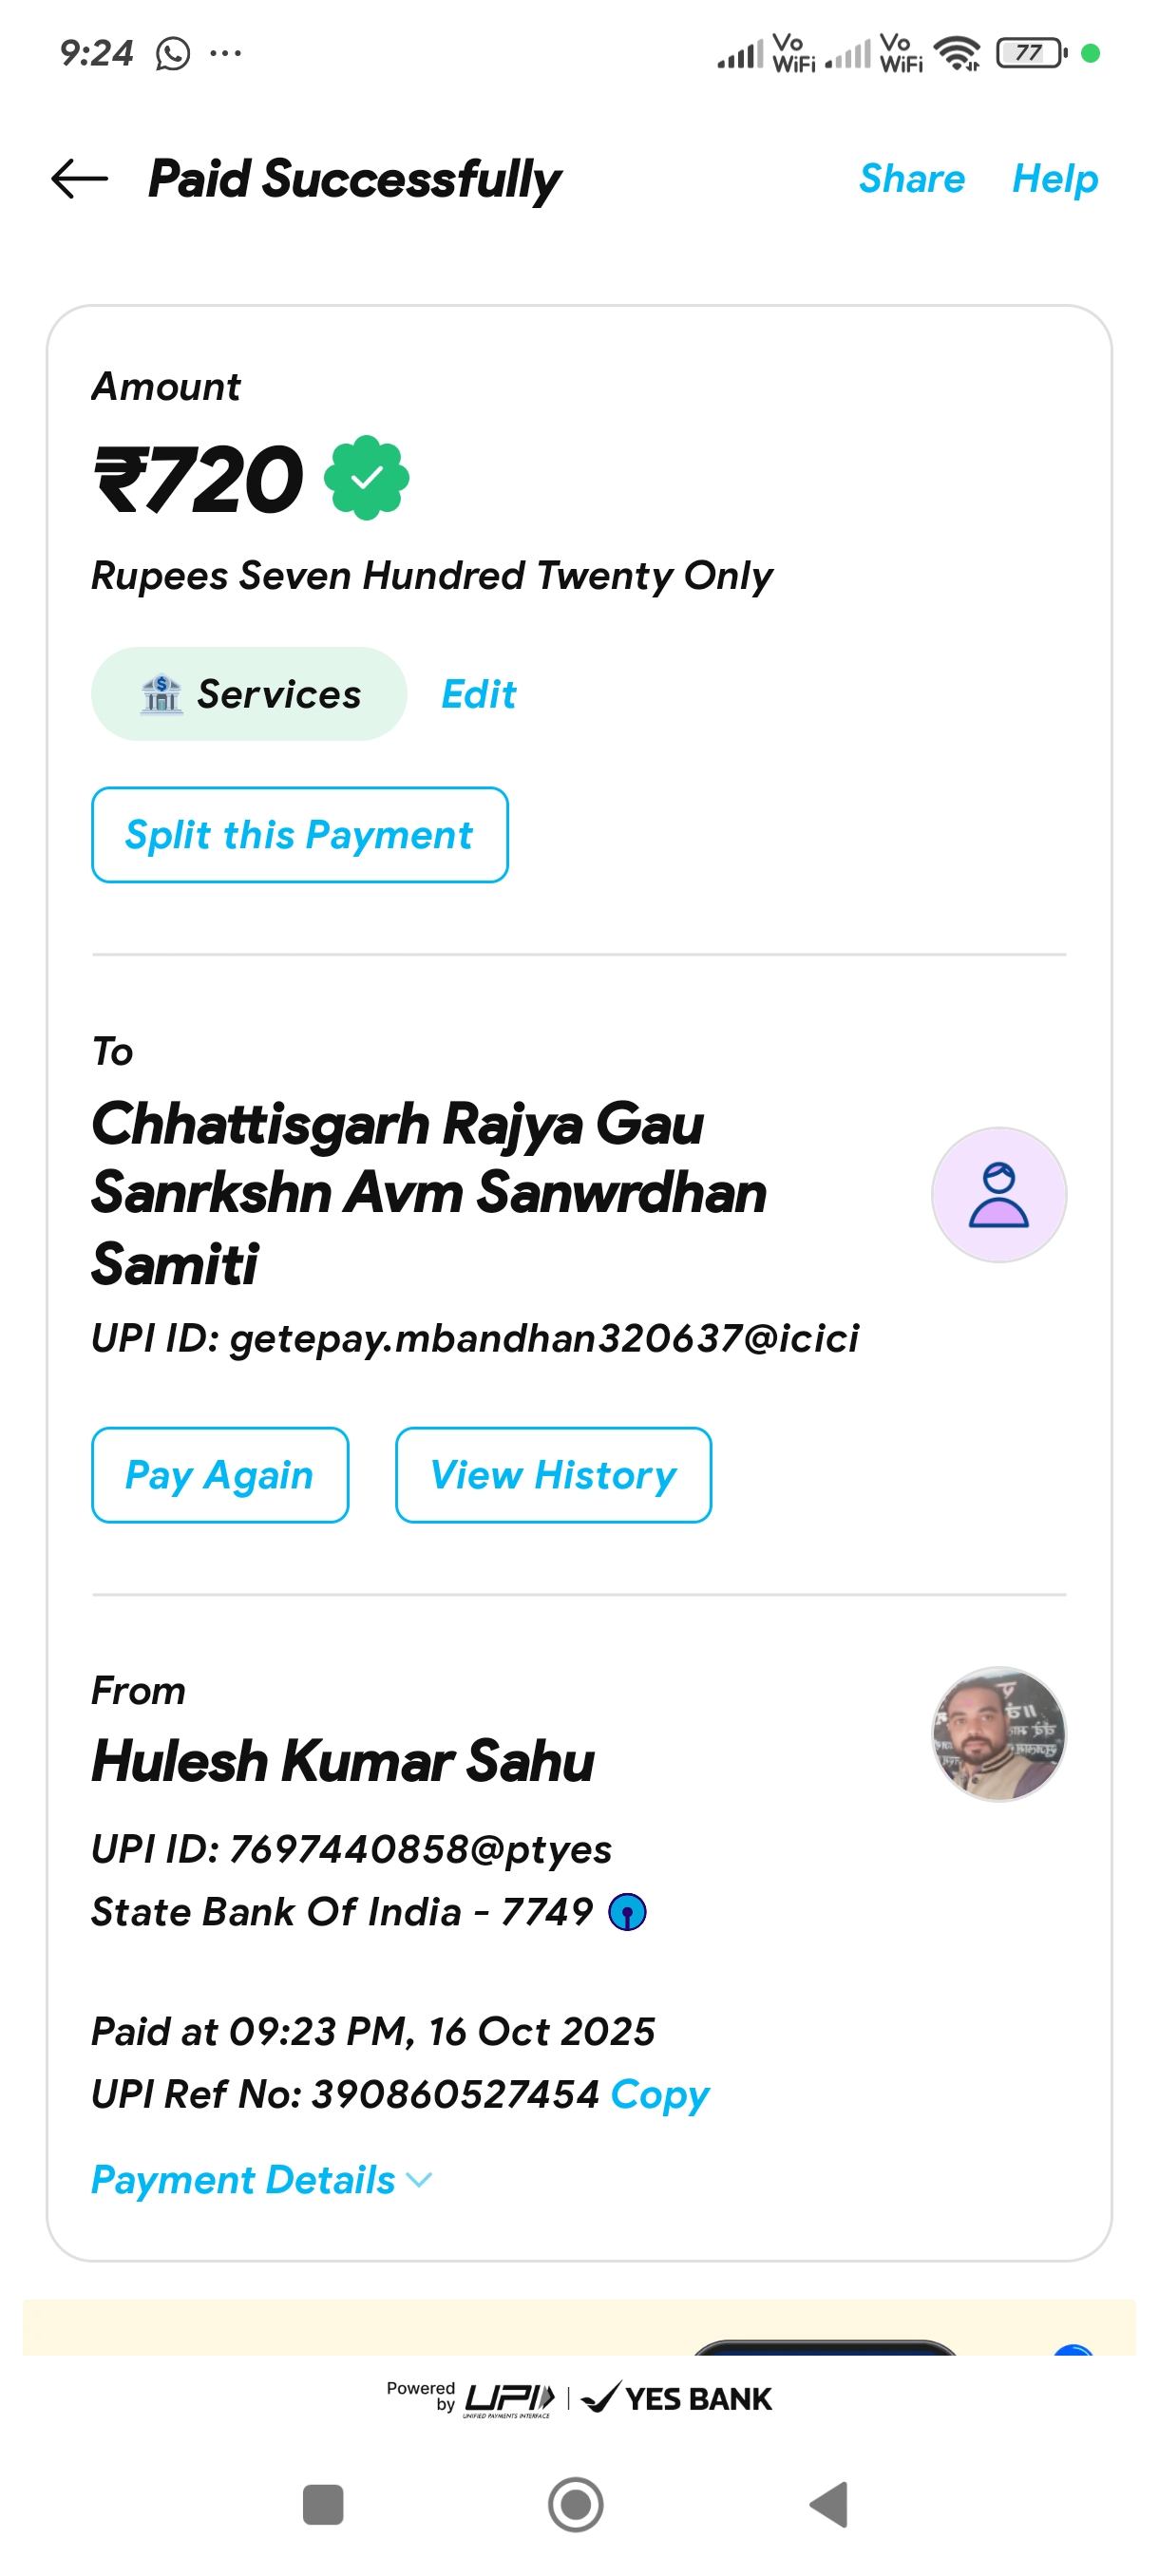This screenshot has width=1159, height=2576.
Task: Tap the back arrow icon
Action: 80,179
